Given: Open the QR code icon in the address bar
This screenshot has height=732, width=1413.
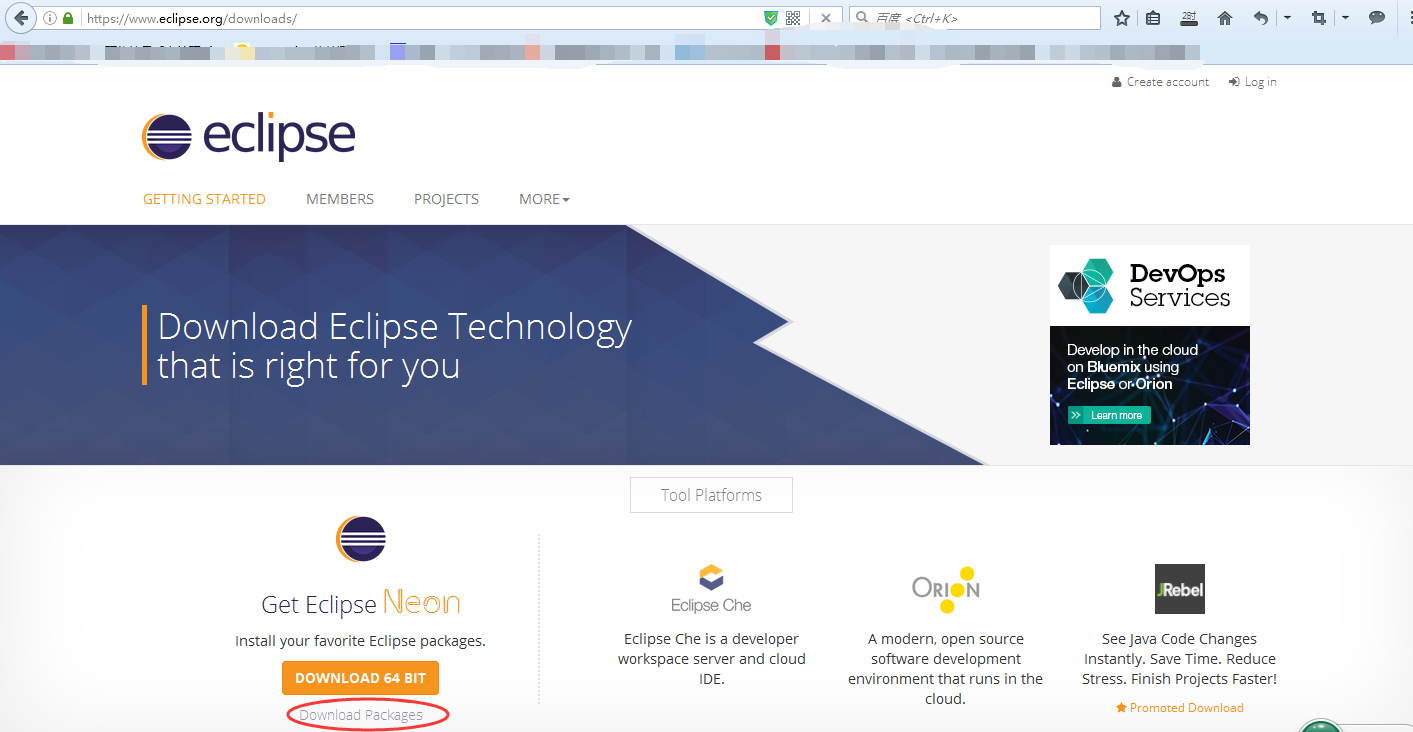Looking at the screenshot, I should click(x=794, y=18).
